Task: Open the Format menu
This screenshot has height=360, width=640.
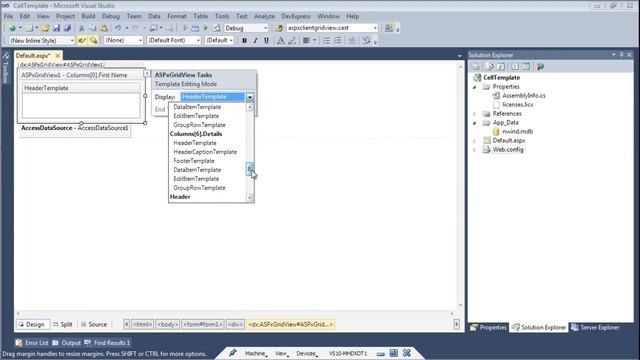Action: [177, 16]
